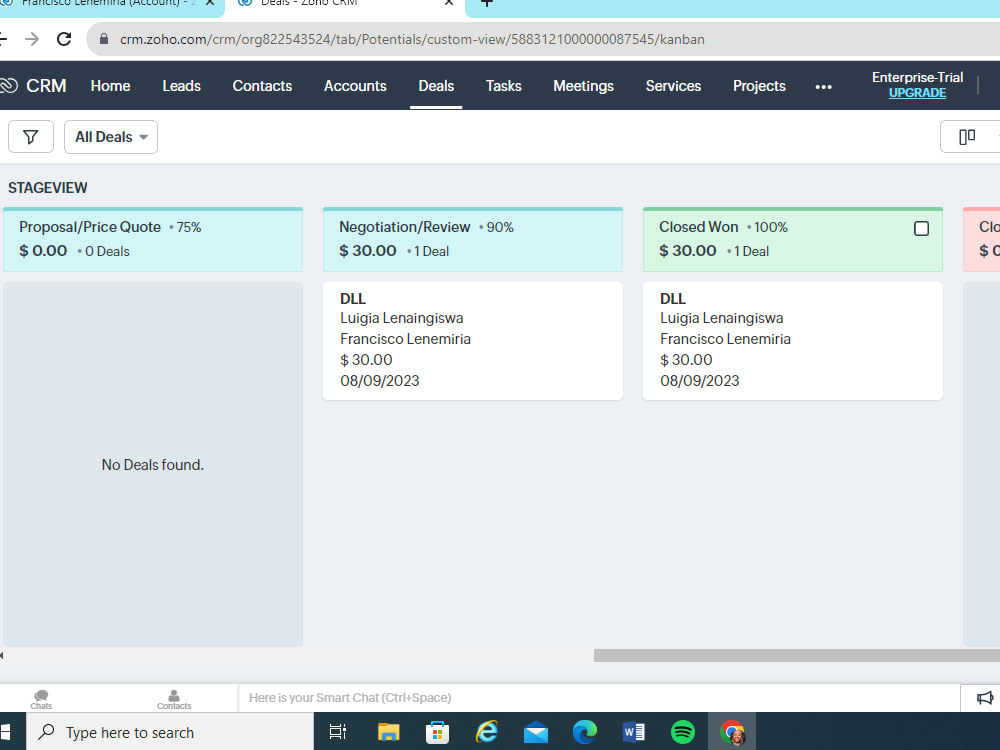Click the Enterprise-Trial label

click(x=917, y=77)
